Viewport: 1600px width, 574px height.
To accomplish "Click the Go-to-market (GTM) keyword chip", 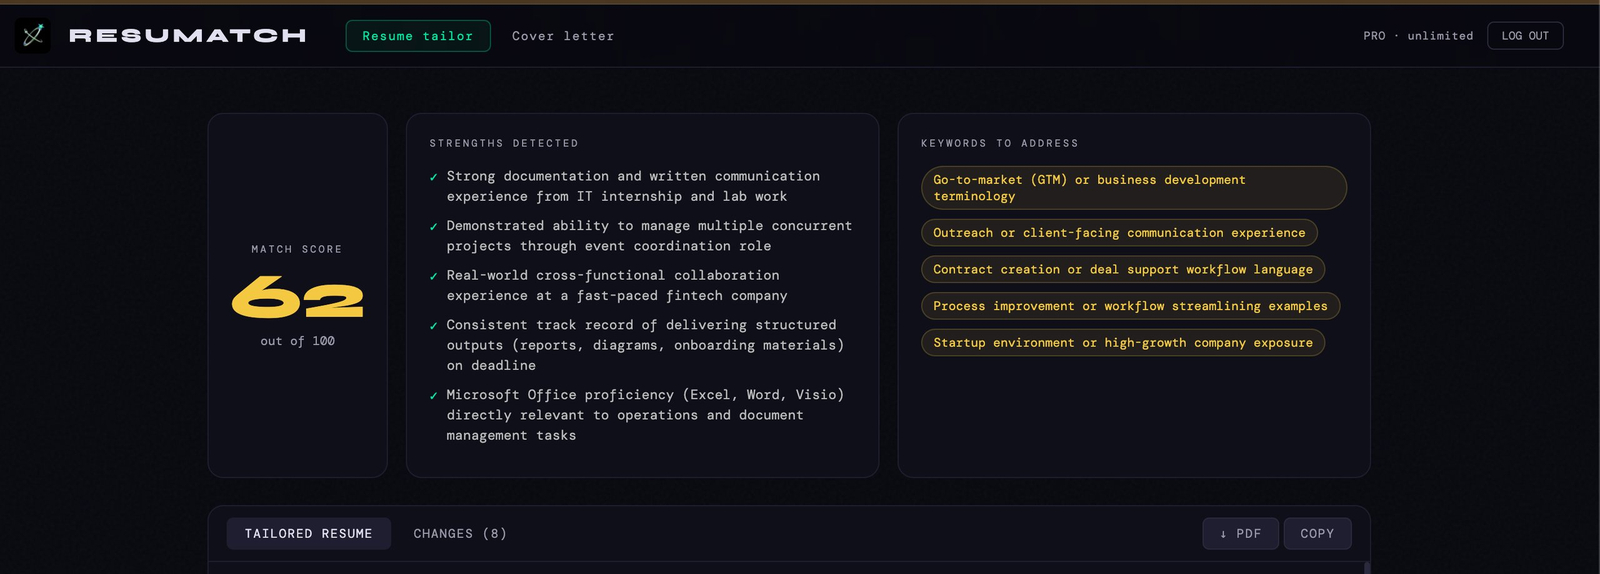I will click(1133, 188).
